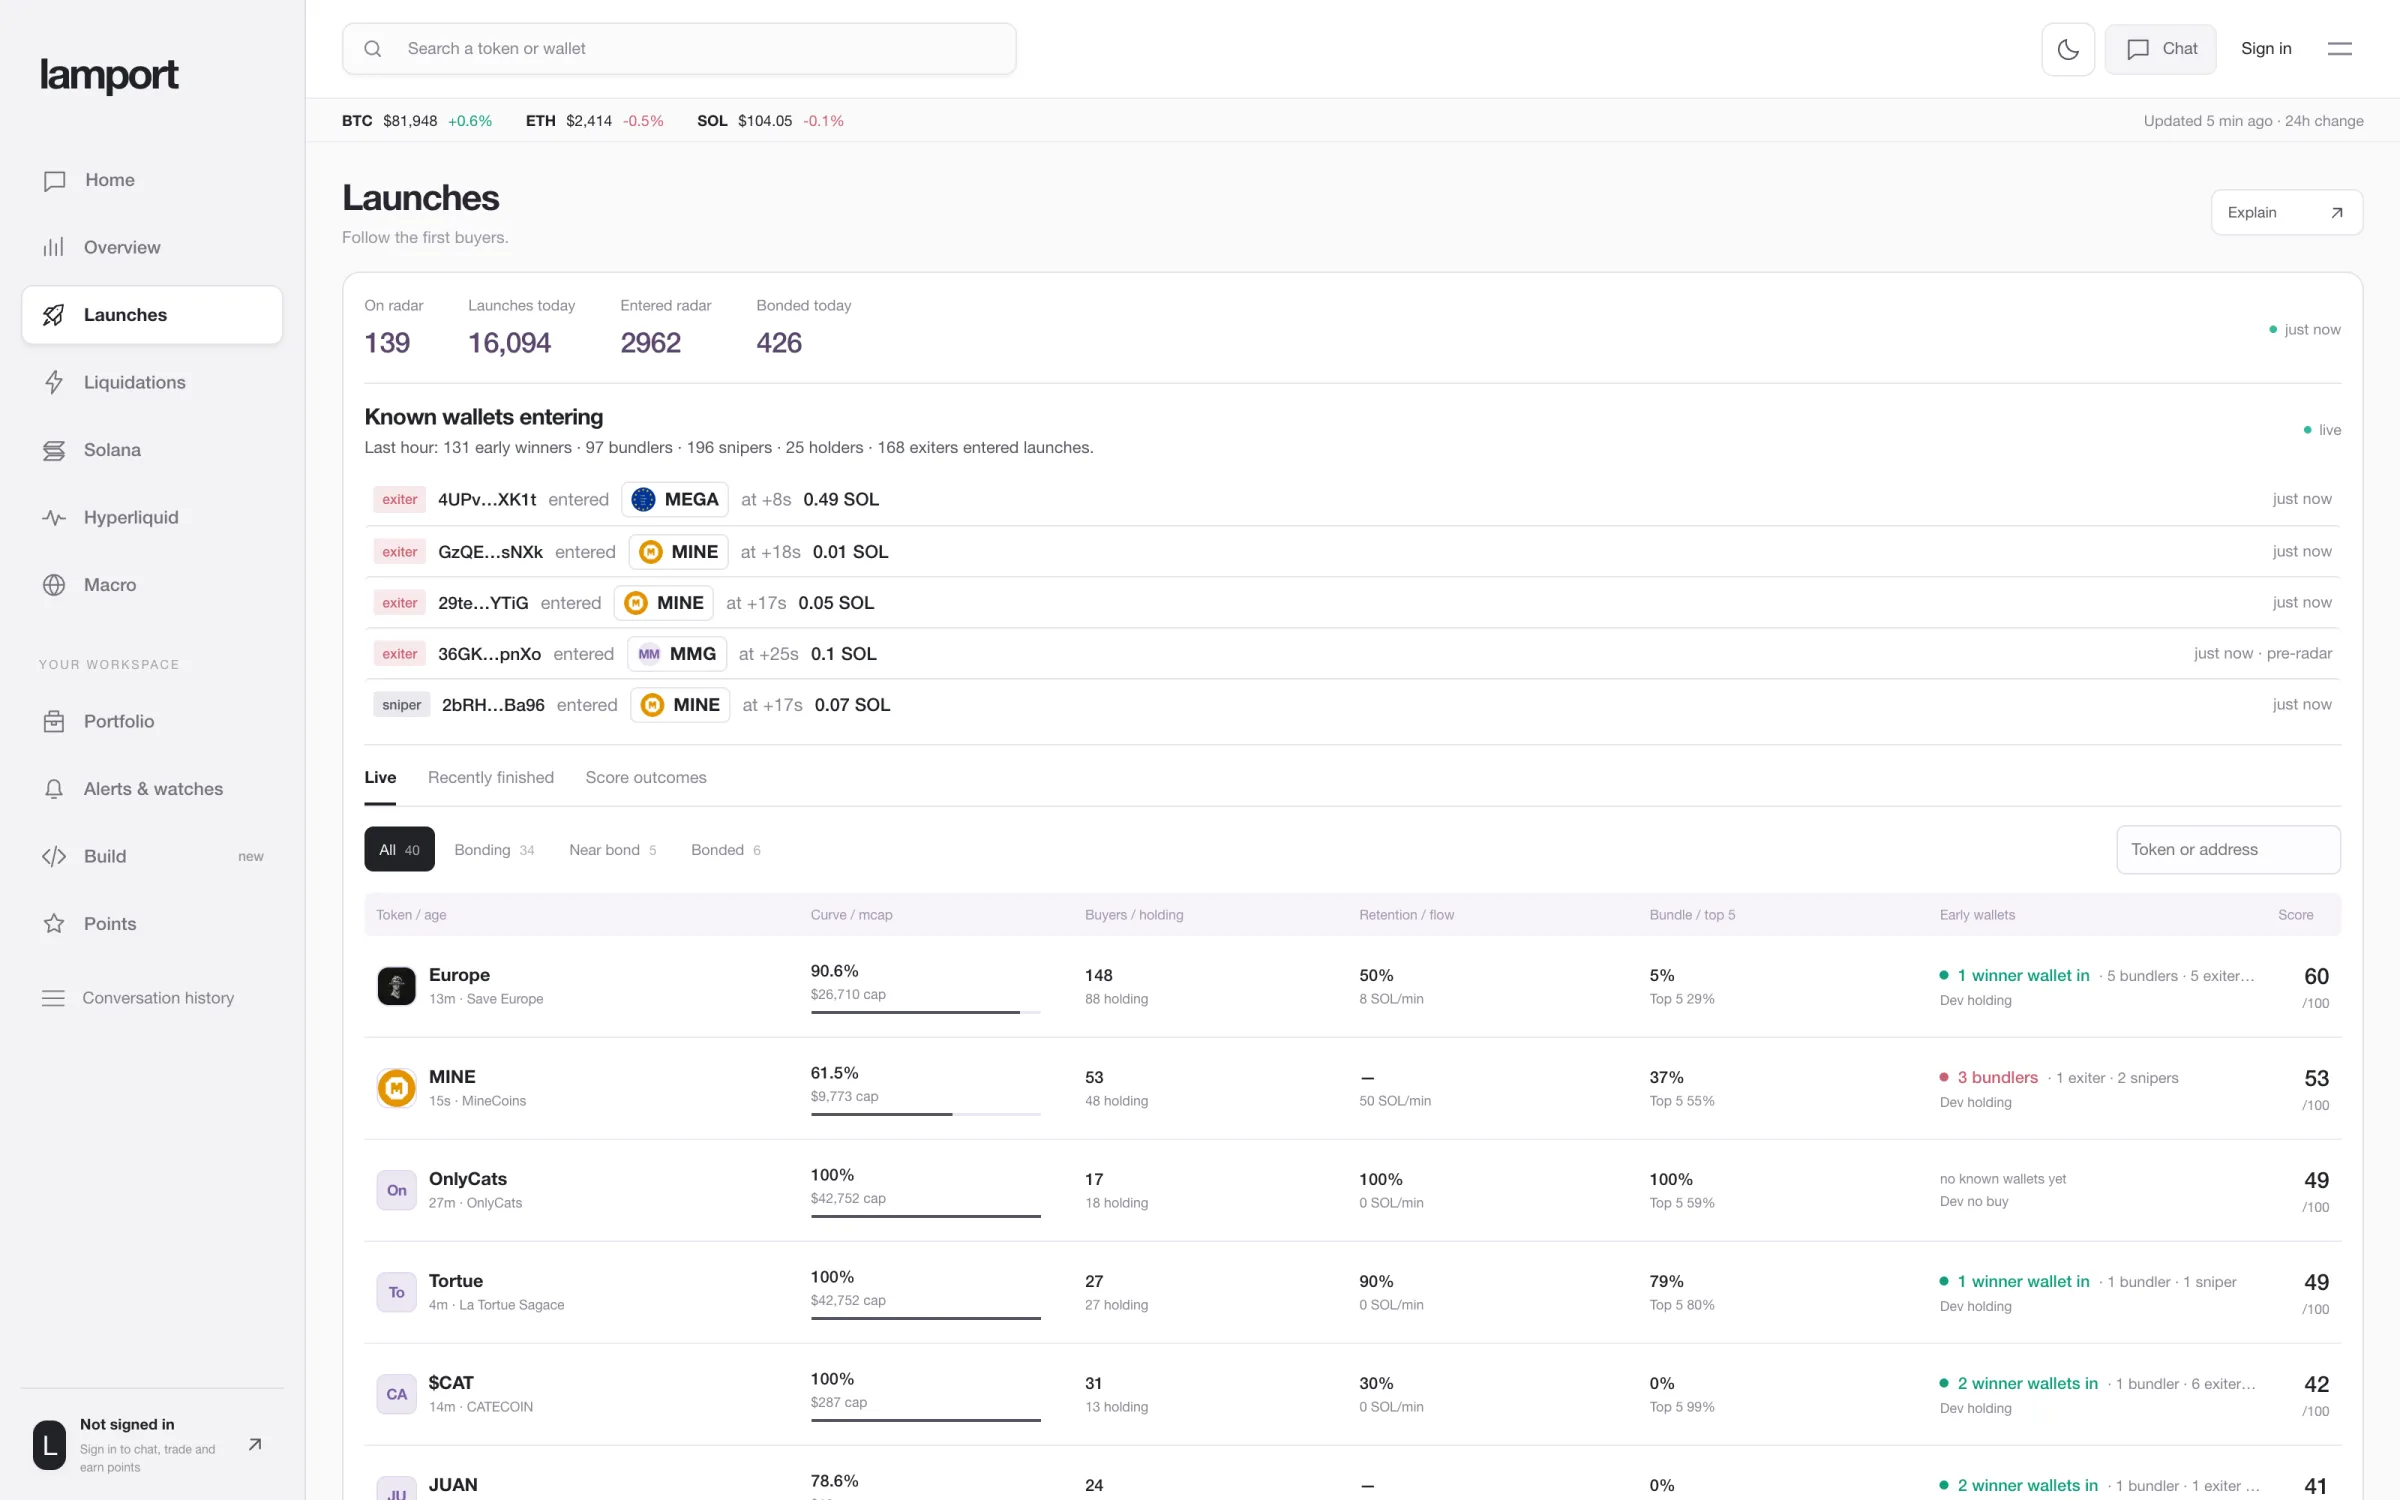Click wallet address 4UPv...XK1t
Image resolution: width=2400 pixels, height=1500 pixels.
[x=487, y=499]
